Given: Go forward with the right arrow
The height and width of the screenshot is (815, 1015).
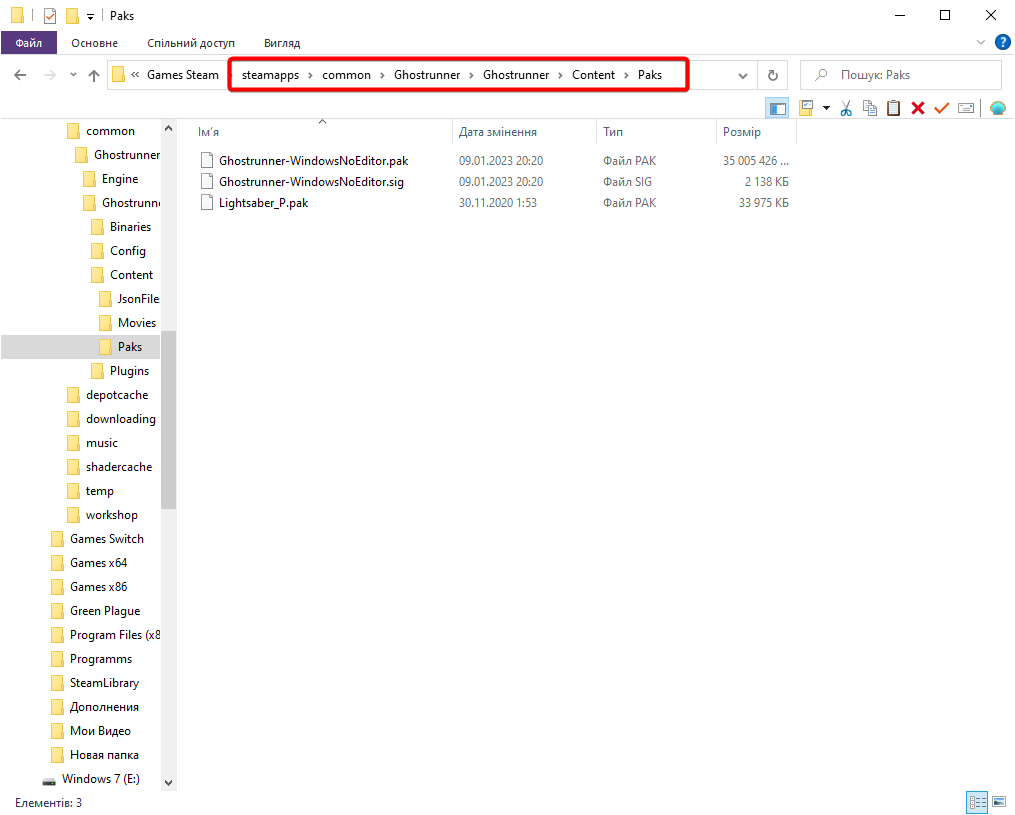Looking at the screenshot, I should click(49, 75).
